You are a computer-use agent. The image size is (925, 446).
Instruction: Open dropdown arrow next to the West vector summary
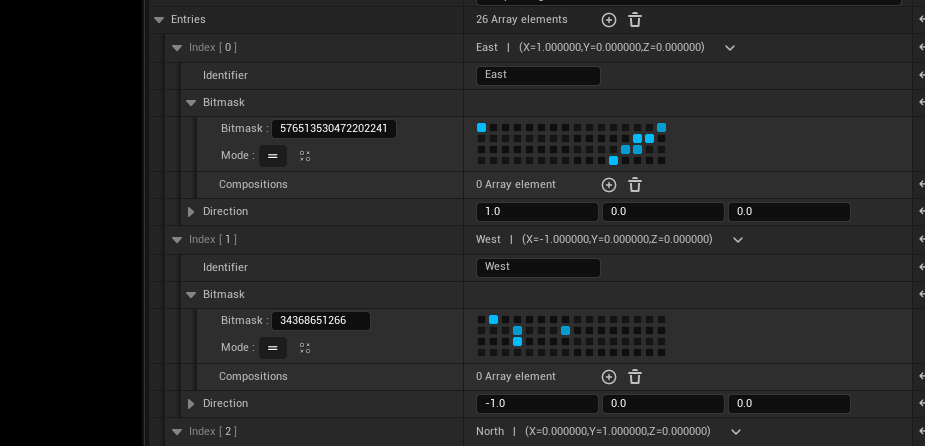(738, 240)
